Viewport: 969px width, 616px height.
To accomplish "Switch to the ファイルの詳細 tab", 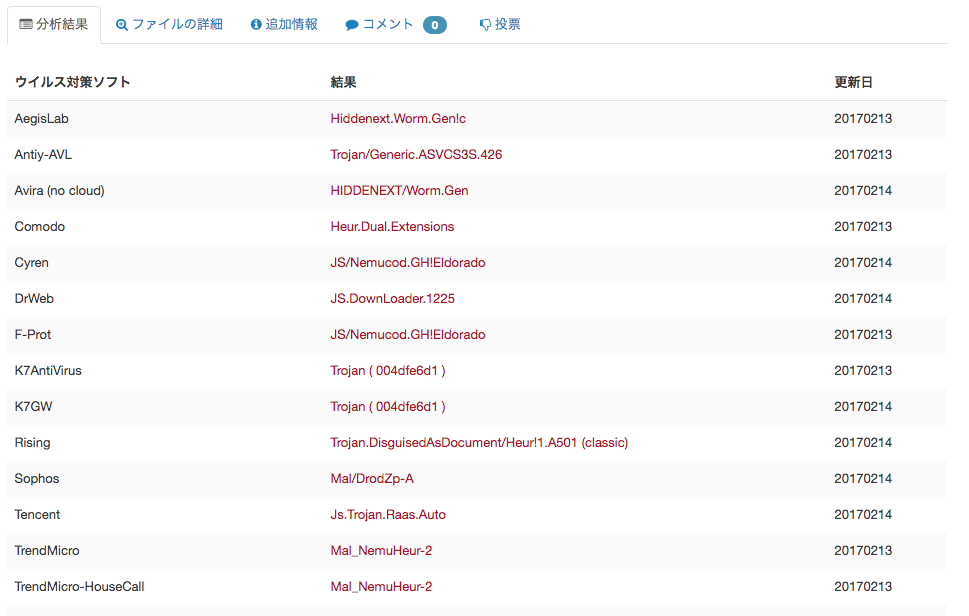I will point(169,25).
